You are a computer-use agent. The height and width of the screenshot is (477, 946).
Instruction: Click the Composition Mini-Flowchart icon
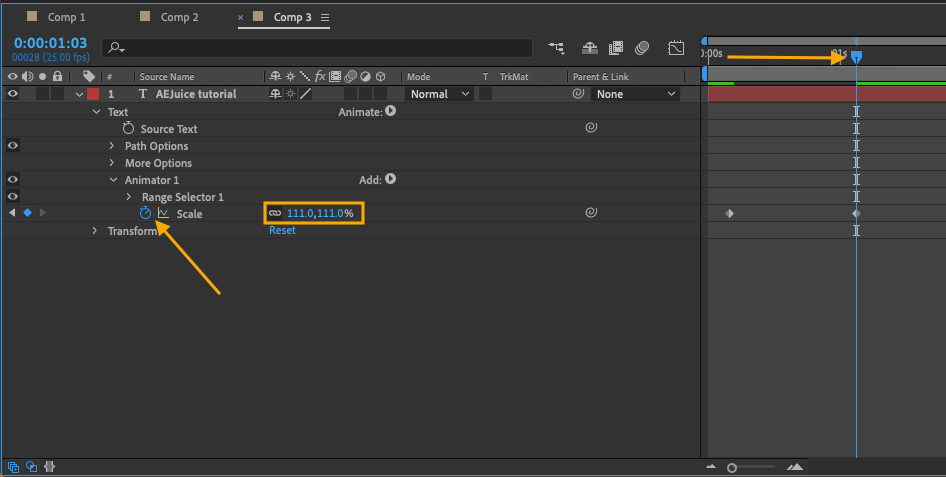coord(556,48)
